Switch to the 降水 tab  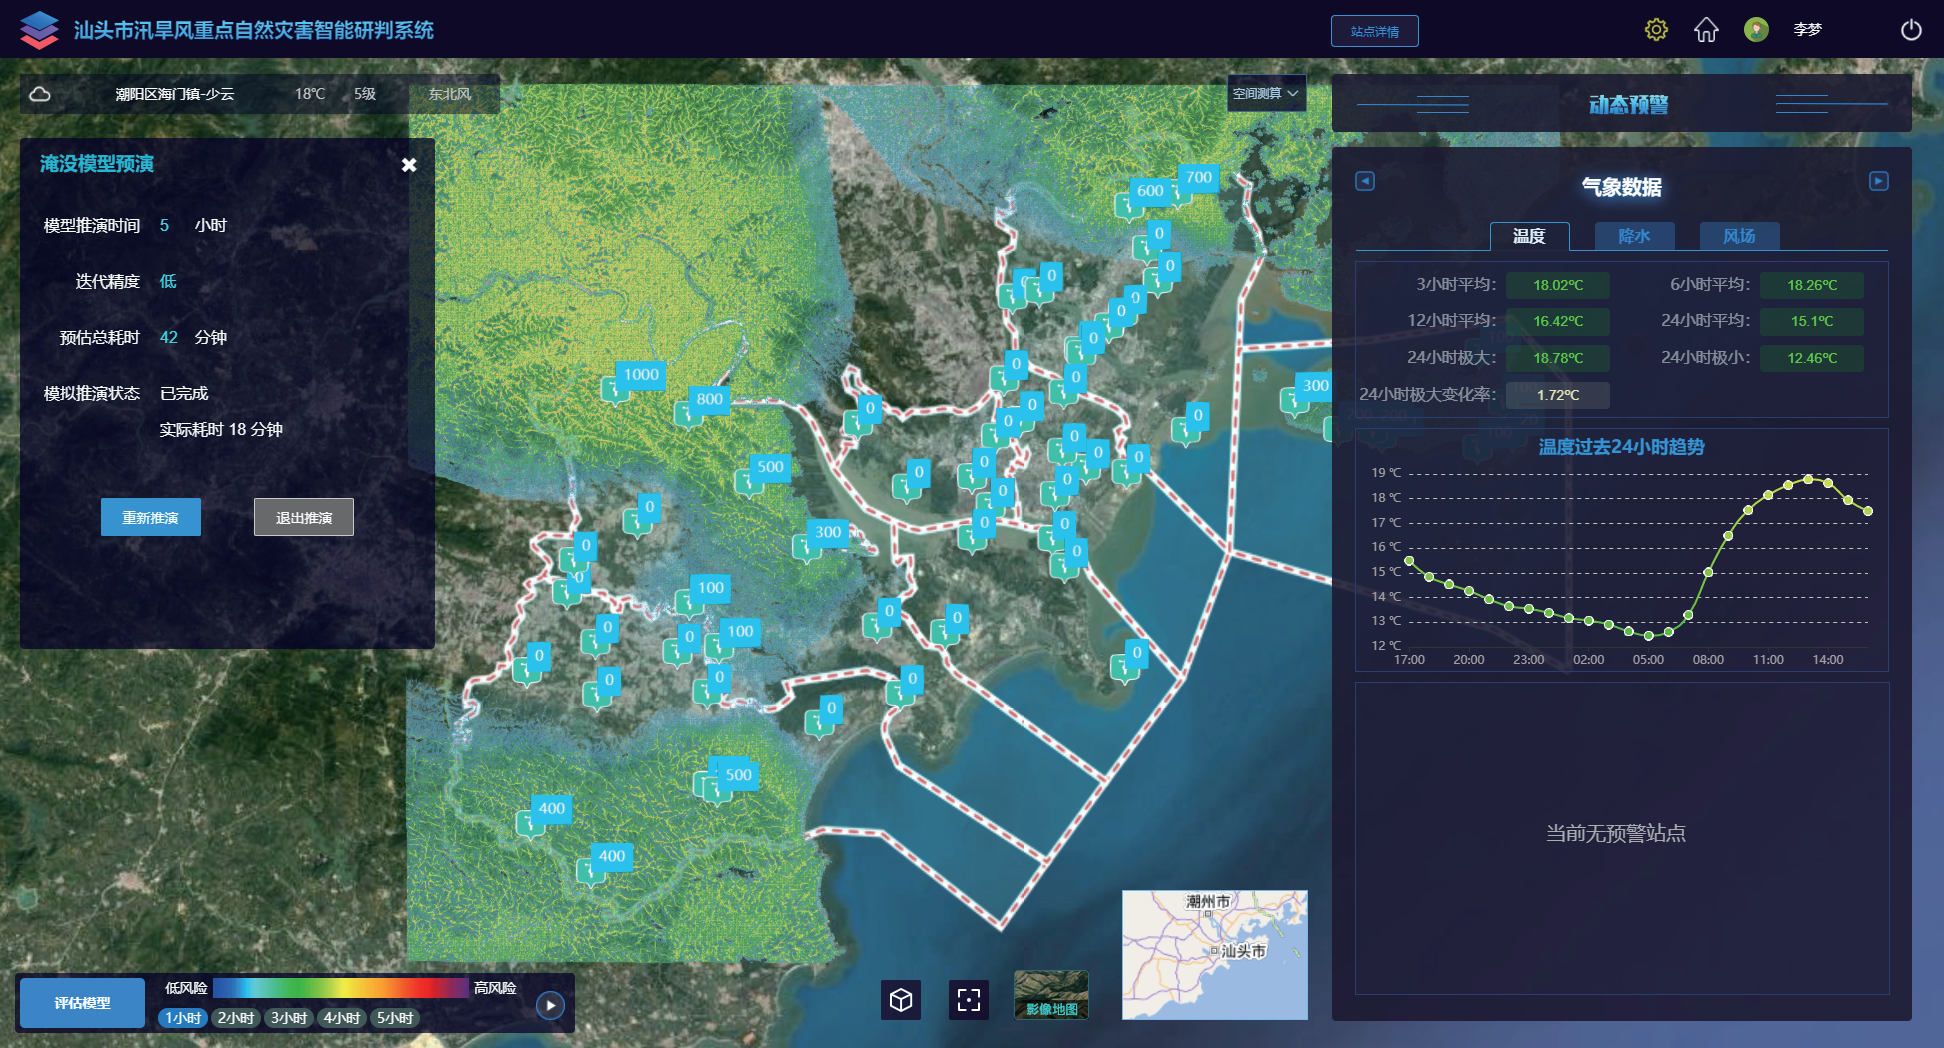click(x=1634, y=236)
